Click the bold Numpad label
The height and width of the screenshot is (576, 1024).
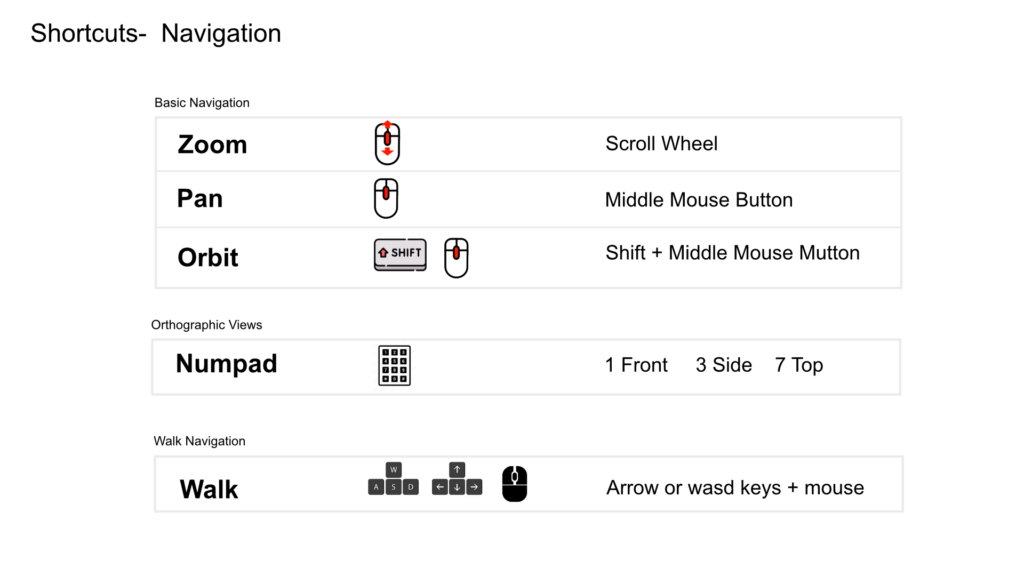click(x=227, y=364)
